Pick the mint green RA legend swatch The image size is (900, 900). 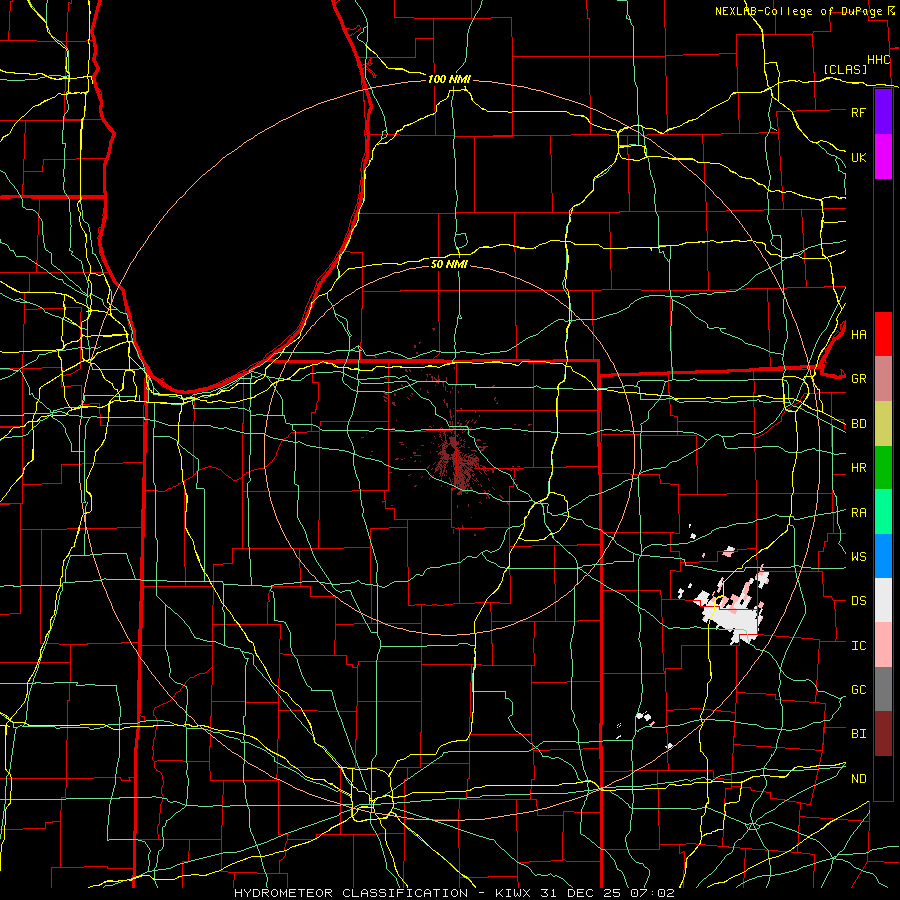point(883,512)
